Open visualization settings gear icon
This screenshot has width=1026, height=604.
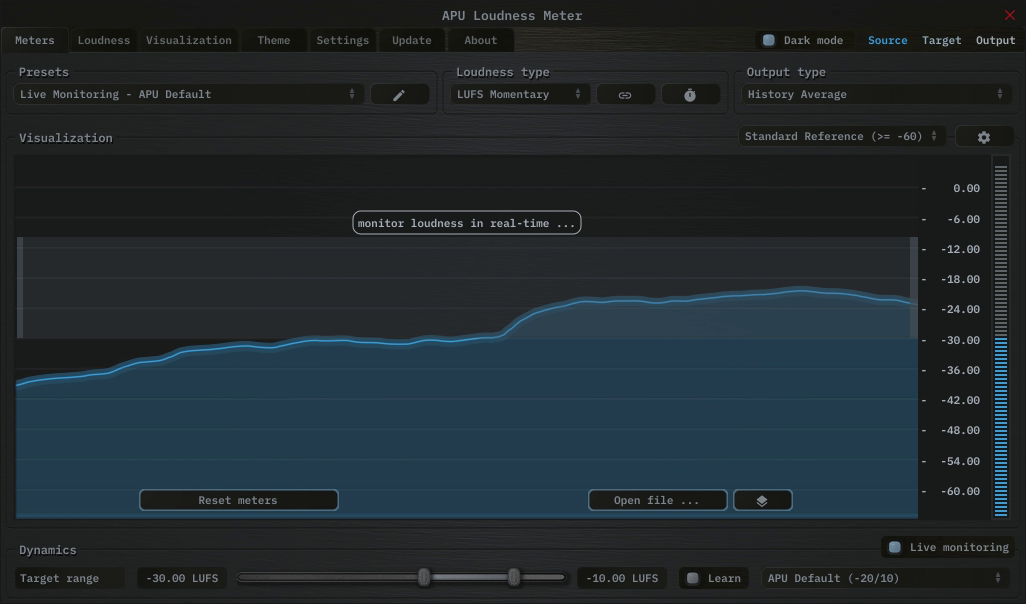click(x=983, y=137)
